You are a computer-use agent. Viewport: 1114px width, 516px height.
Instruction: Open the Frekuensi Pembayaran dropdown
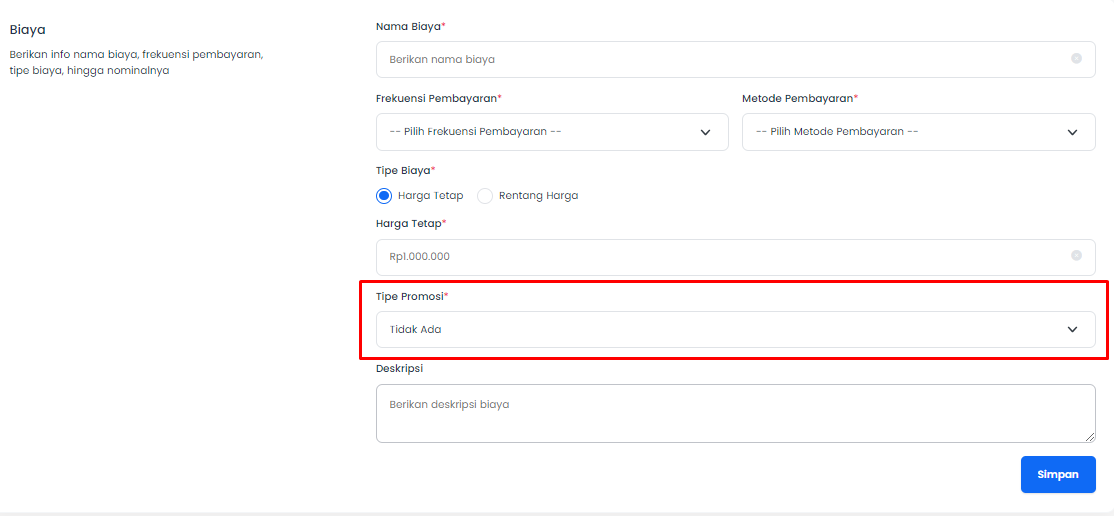(552, 132)
